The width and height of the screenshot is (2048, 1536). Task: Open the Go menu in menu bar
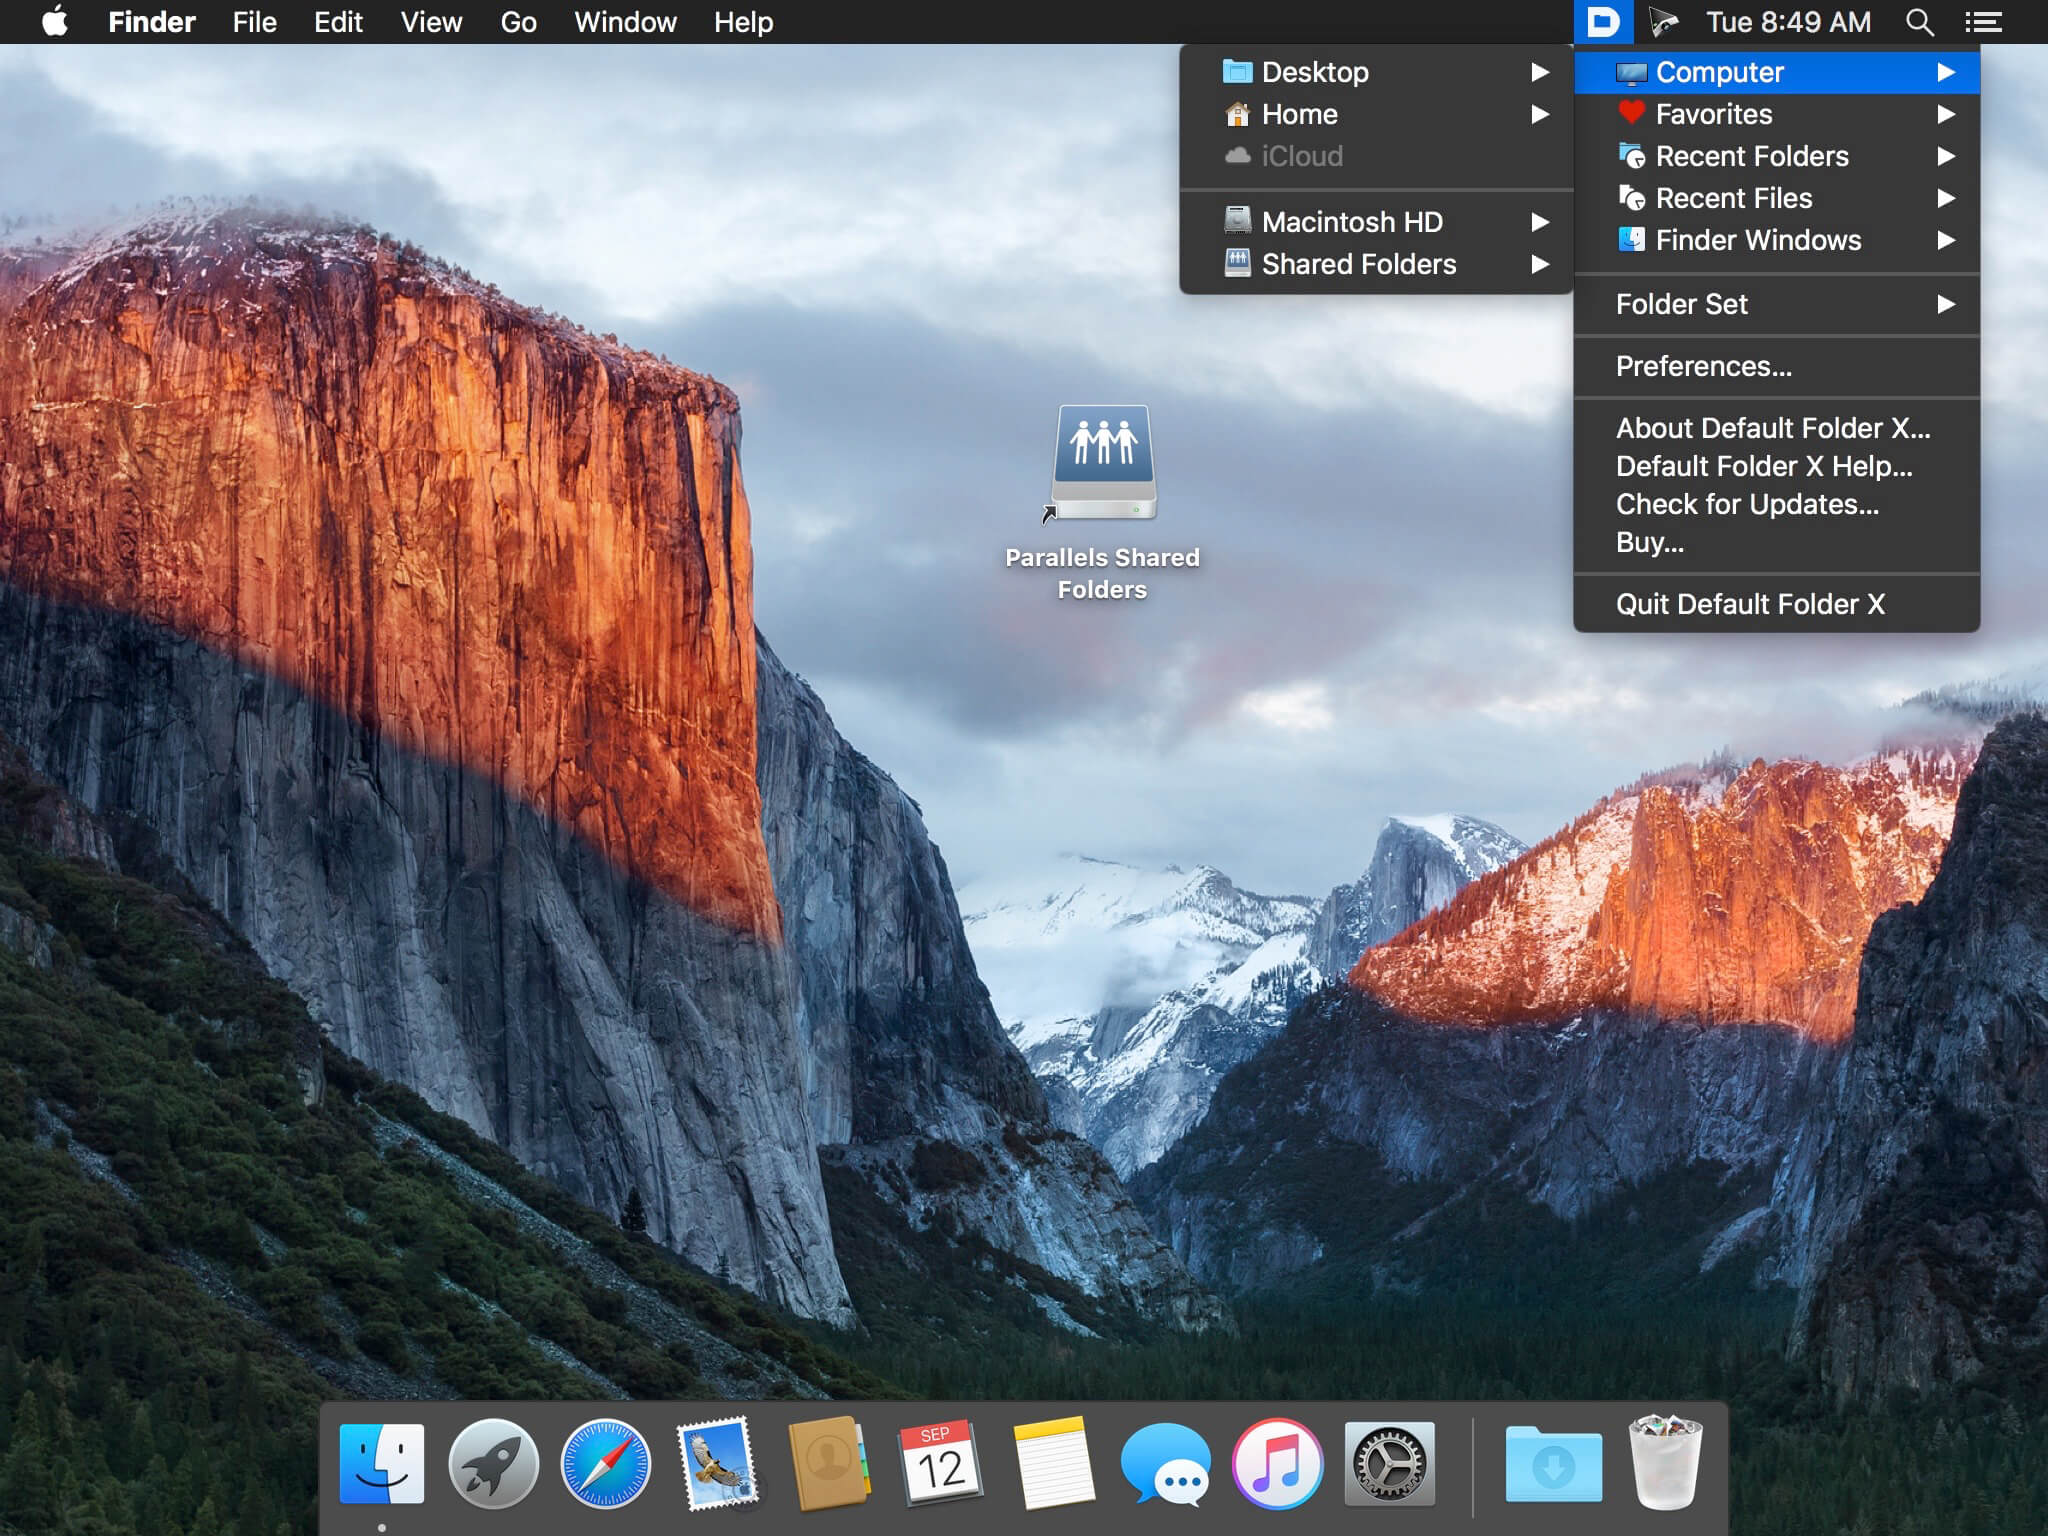tap(518, 22)
